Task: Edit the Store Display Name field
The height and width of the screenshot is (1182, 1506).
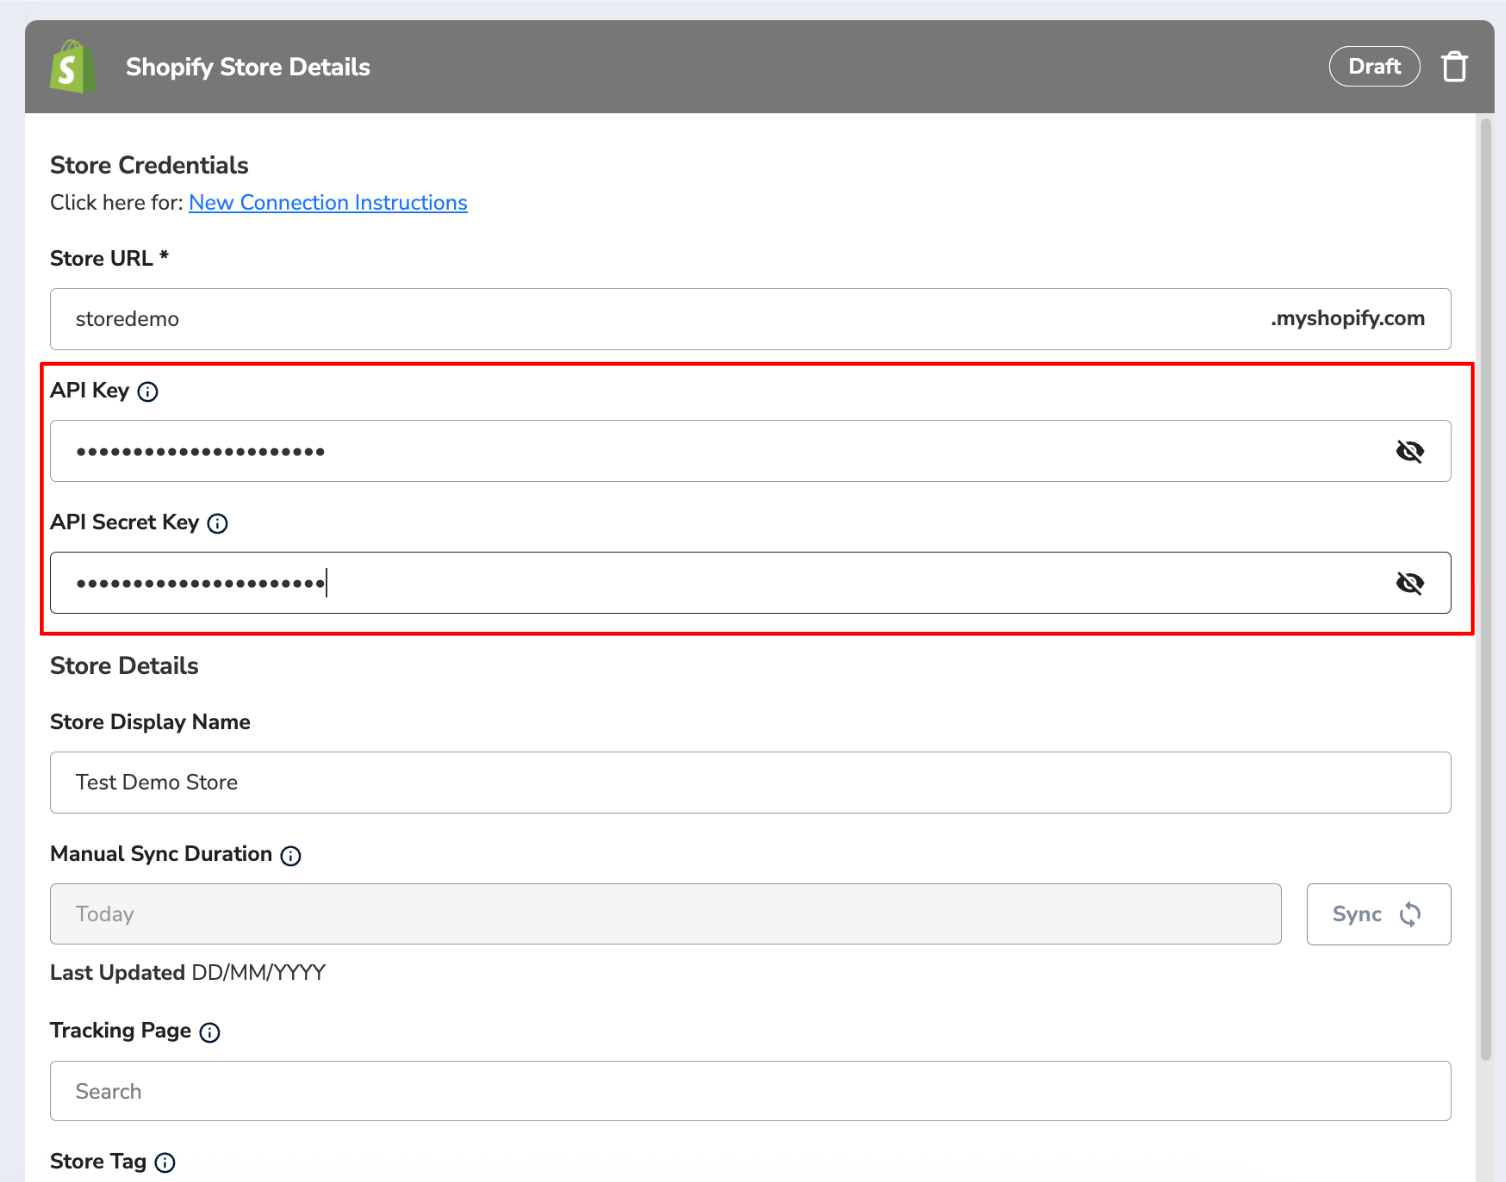Action: 750,782
